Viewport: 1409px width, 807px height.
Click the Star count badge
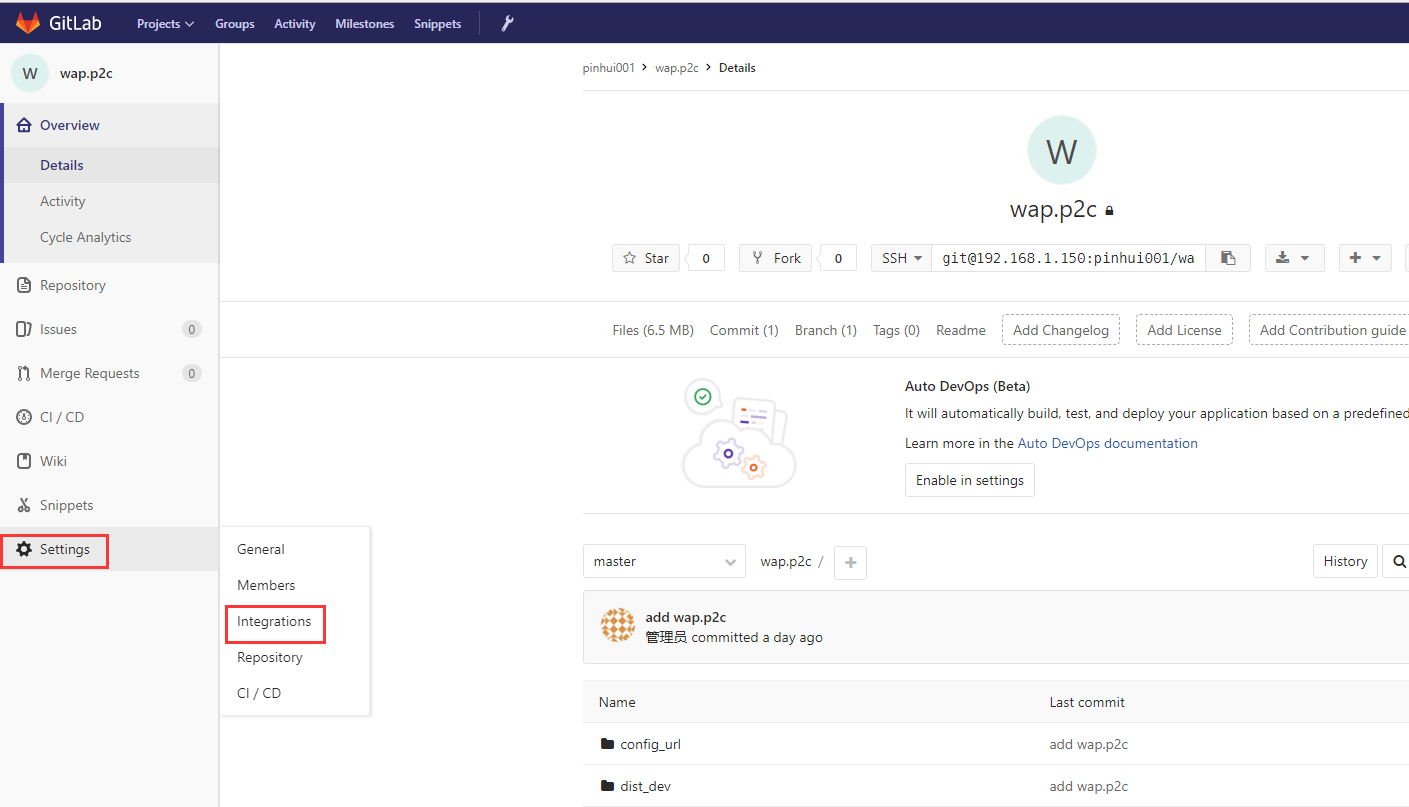tap(706, 258)
